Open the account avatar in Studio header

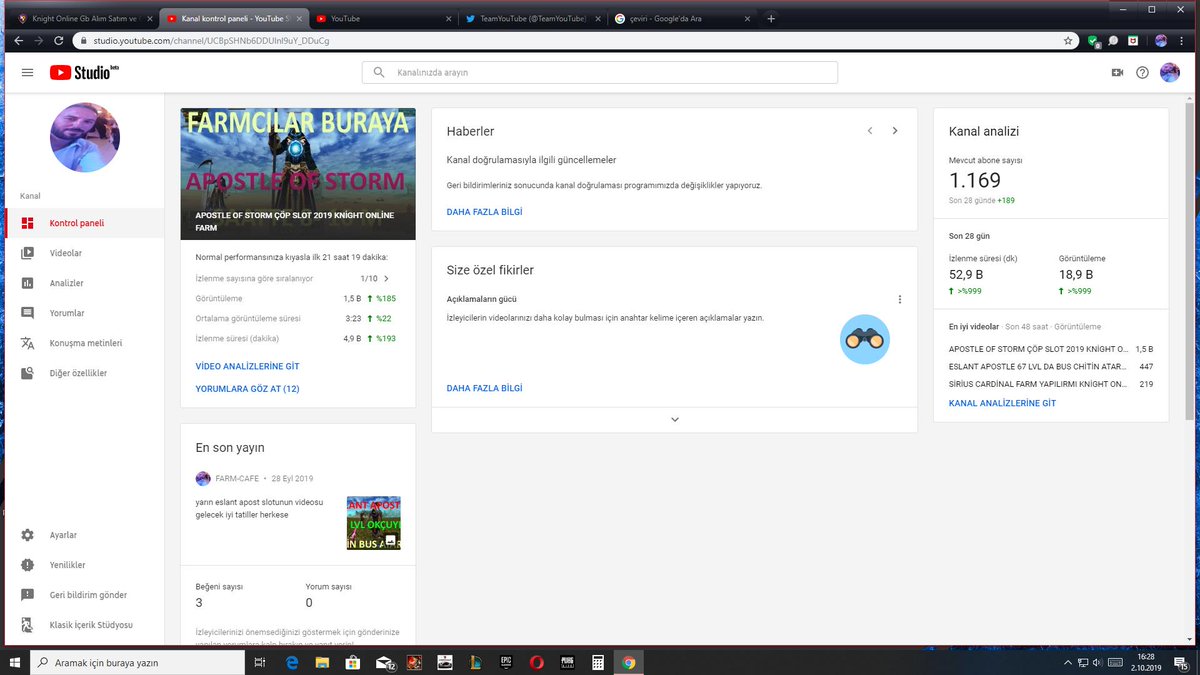(x=1169, y=72)
